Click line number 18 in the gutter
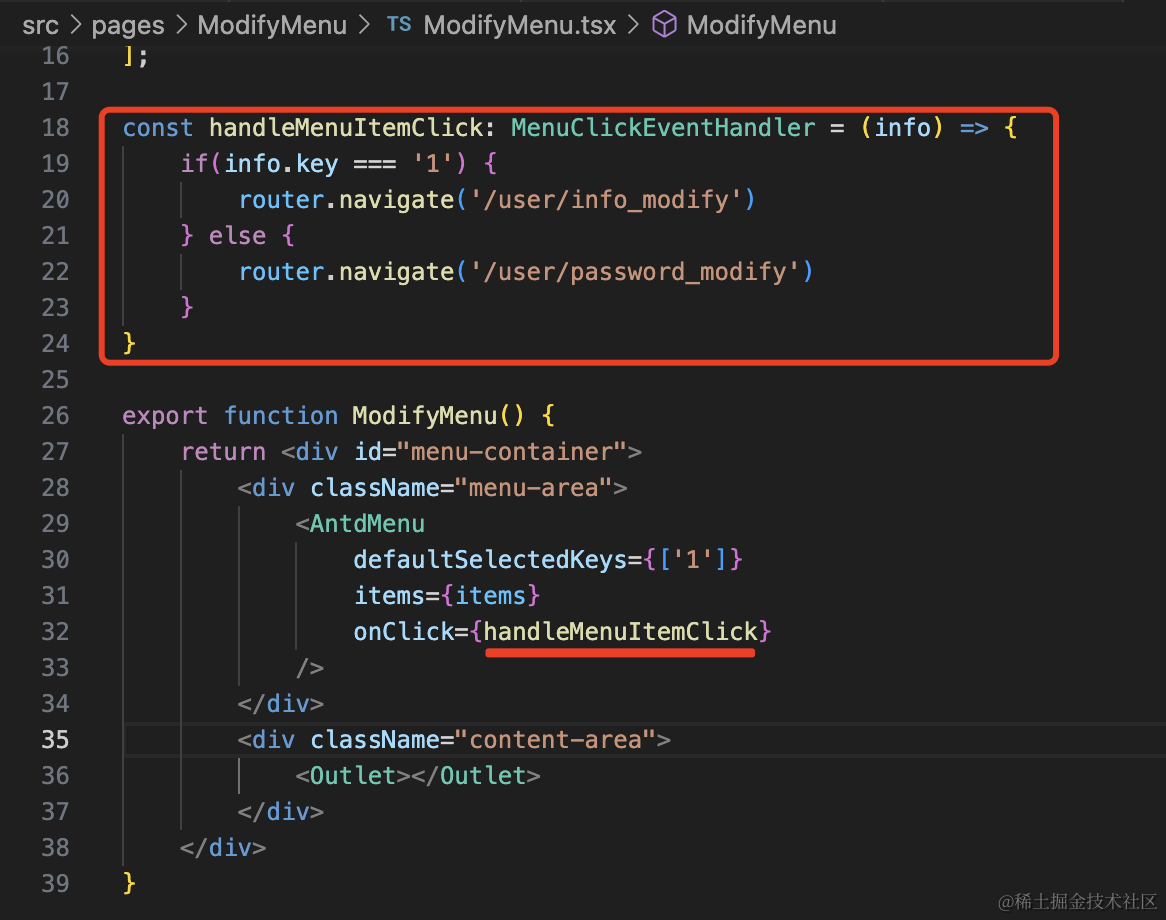 pyautogui.click(x=55, y=128)
